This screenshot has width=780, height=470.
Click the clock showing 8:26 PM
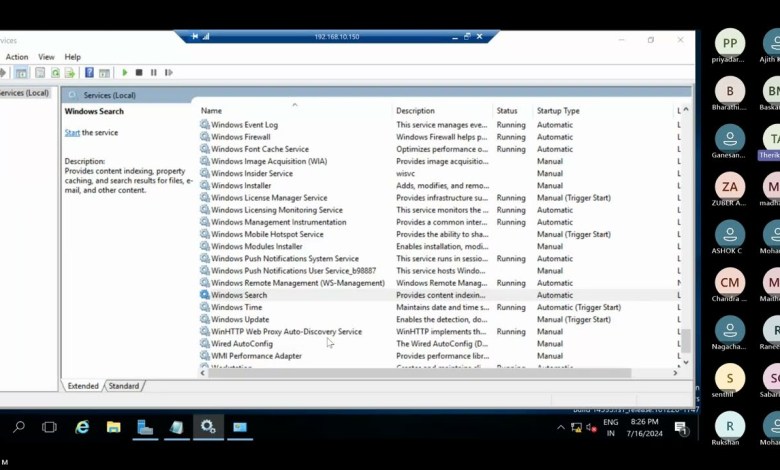[x=644, y=422]
